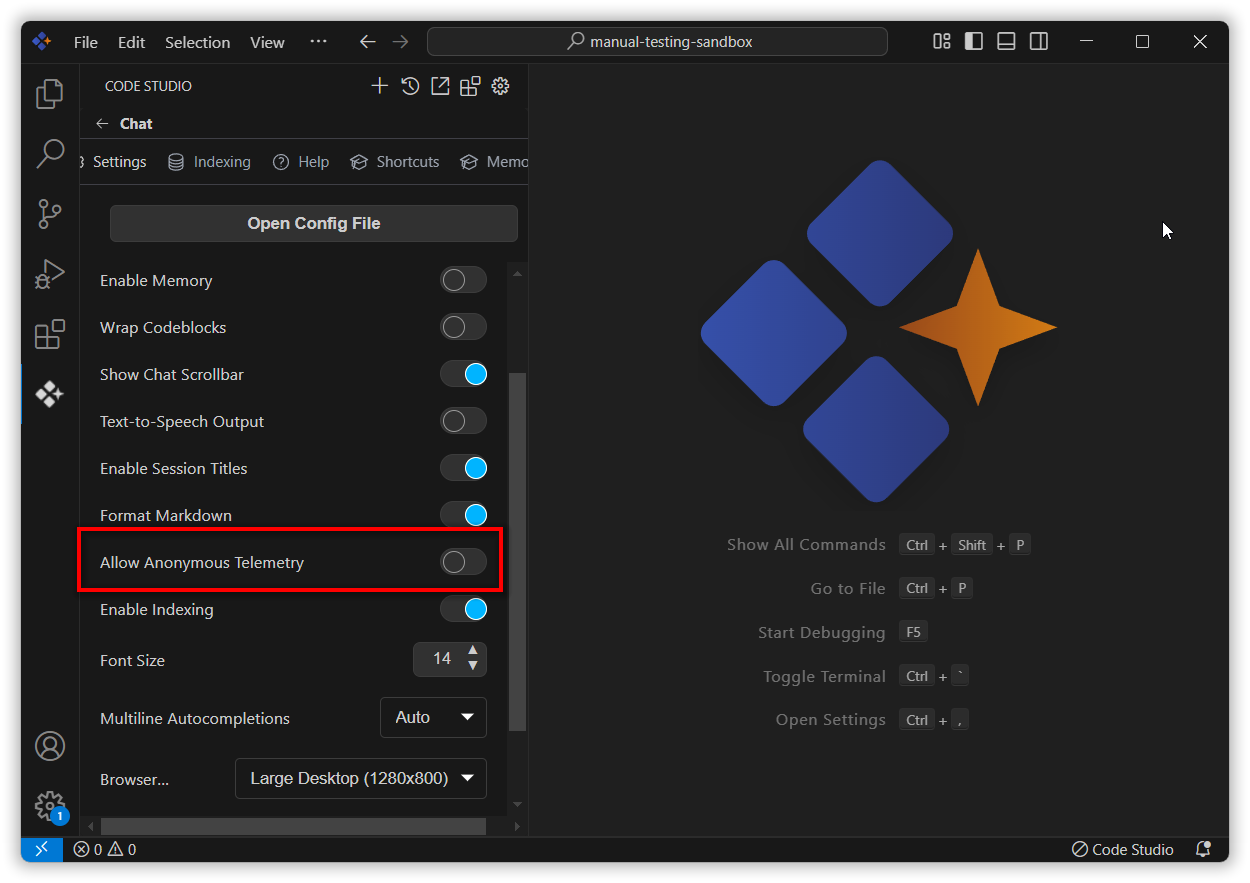Toggle the bottom panel layout icon
This screenshot has height=883, width=1250.
pos(1007,42)
